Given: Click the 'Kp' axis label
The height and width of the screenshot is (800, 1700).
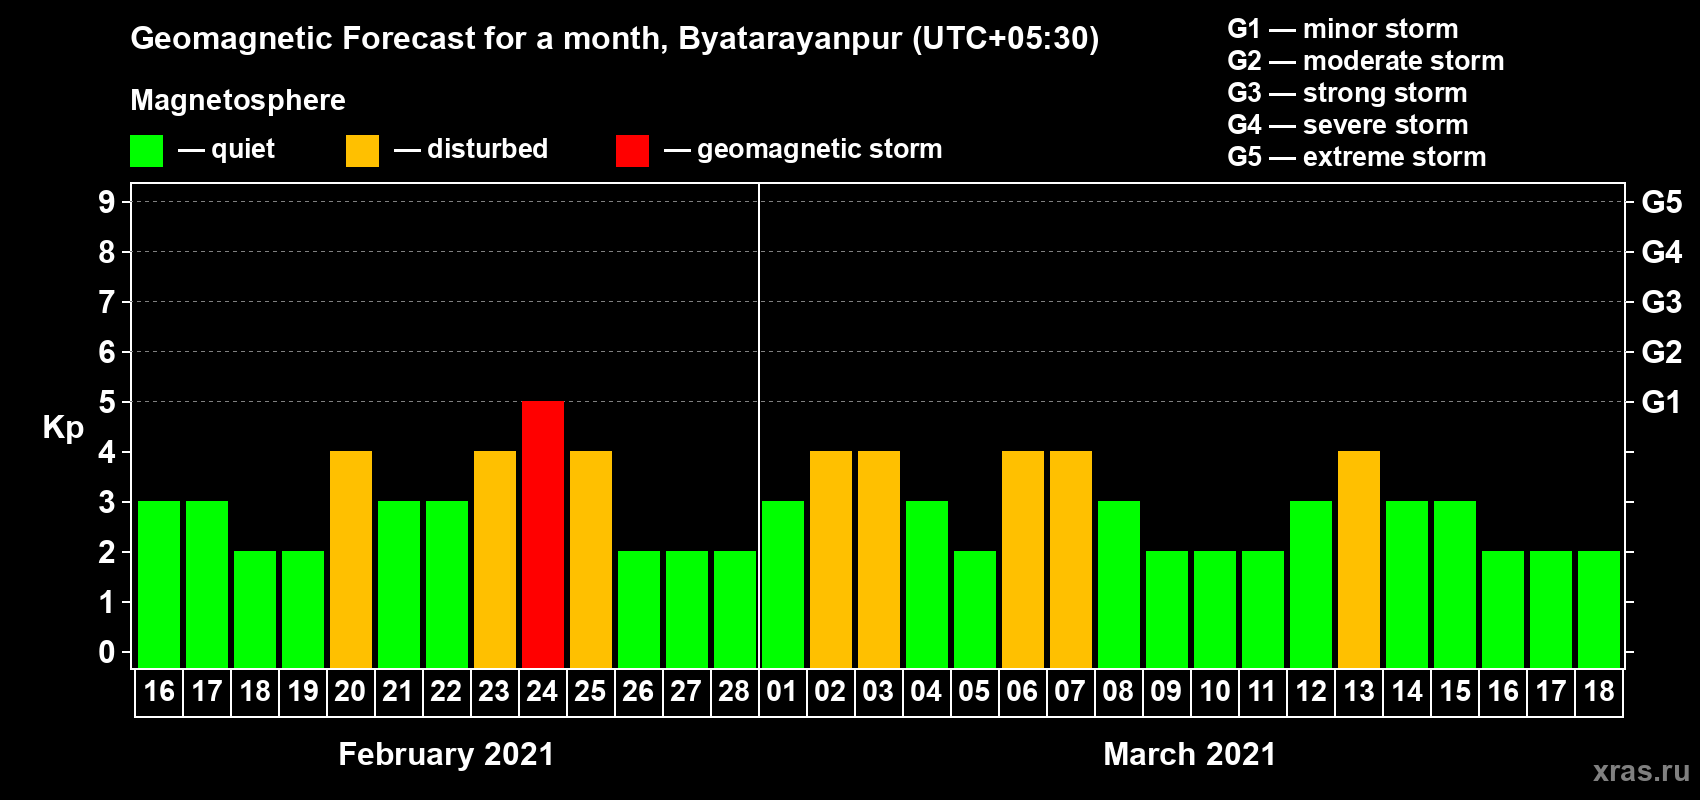Looking at the screenshot, I should tap(63, 427).
